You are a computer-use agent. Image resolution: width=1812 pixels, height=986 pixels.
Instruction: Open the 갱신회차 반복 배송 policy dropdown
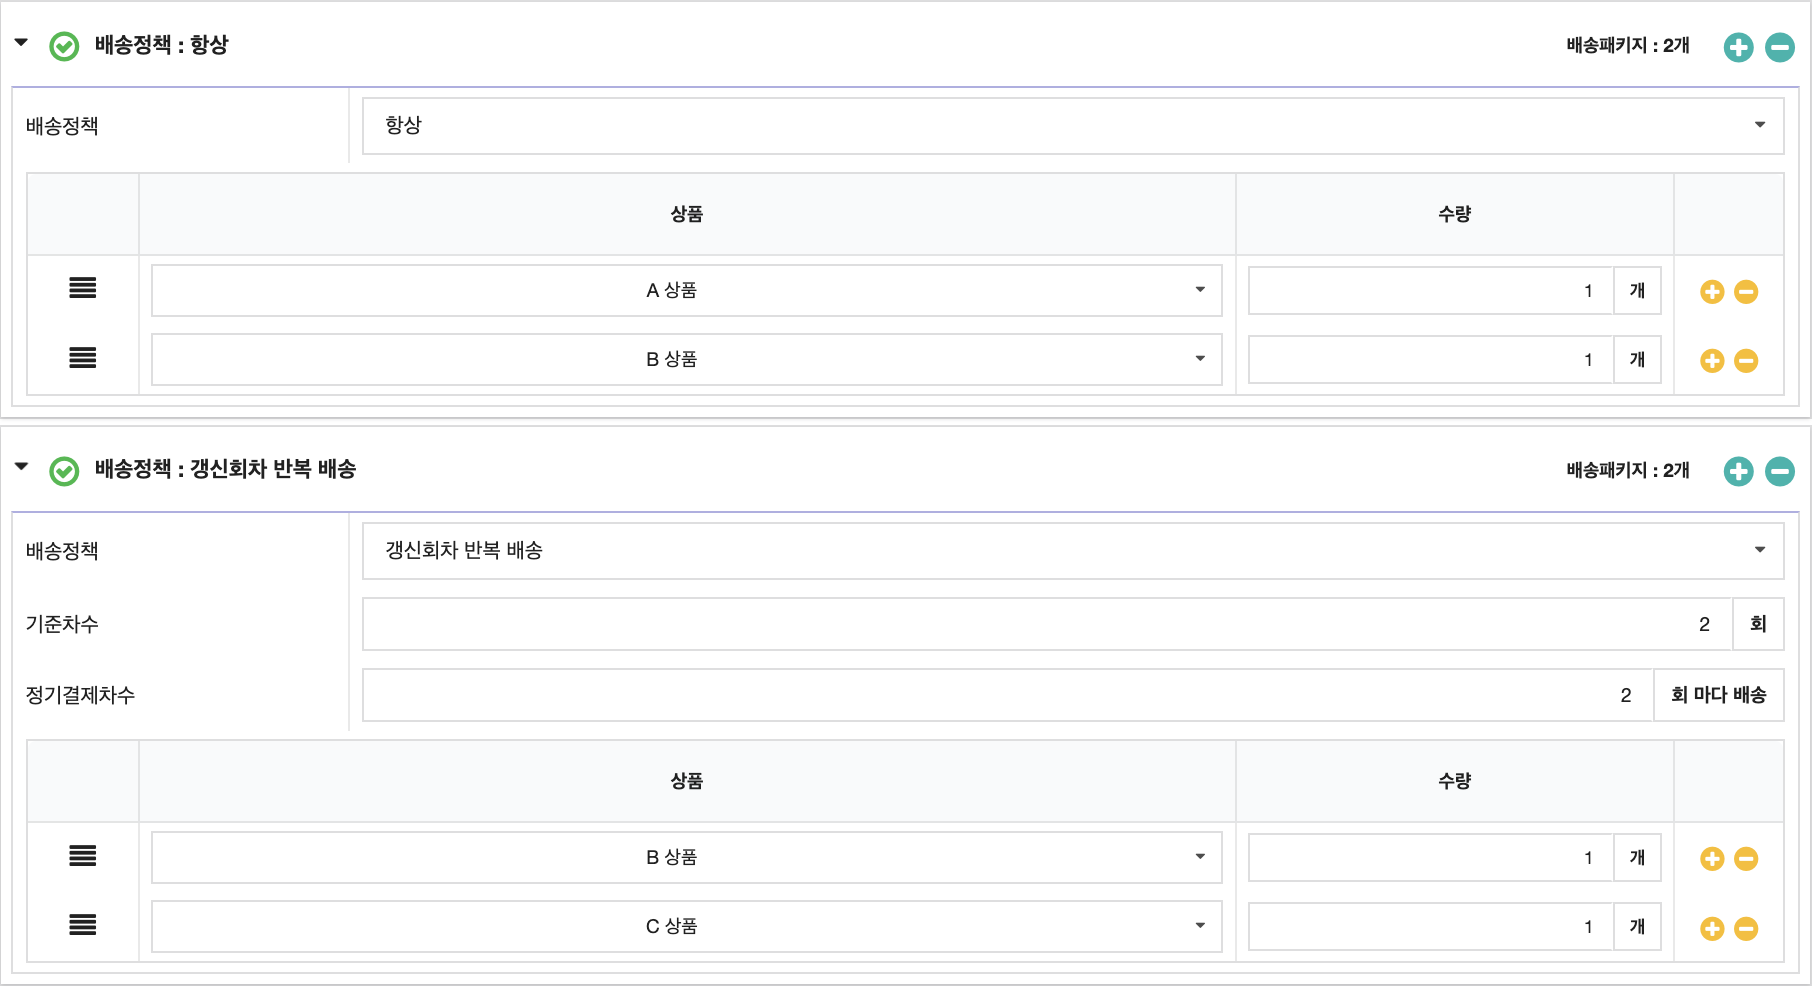click(1072, 551)
